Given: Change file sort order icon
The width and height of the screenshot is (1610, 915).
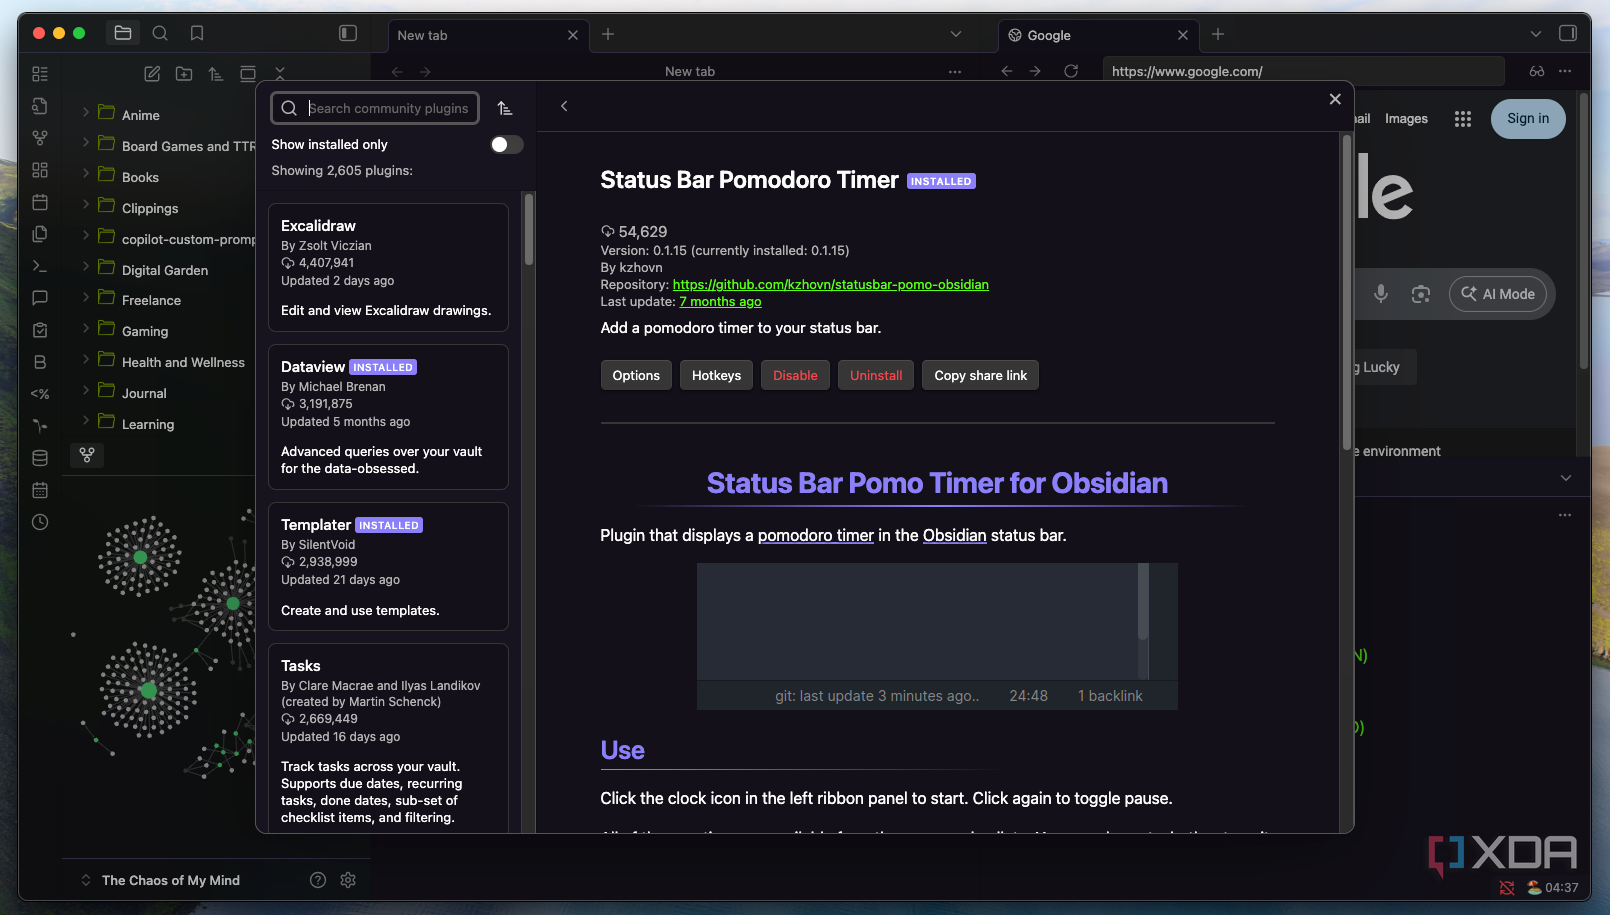Looking at the screenshot, I should 216,74.
